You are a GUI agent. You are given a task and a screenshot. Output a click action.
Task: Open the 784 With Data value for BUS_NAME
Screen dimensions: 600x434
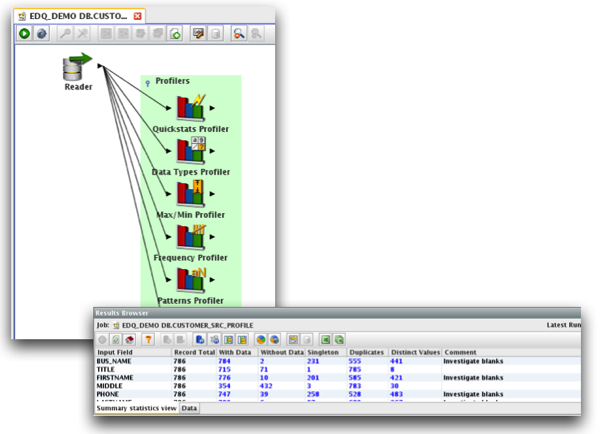click(224, 361)
